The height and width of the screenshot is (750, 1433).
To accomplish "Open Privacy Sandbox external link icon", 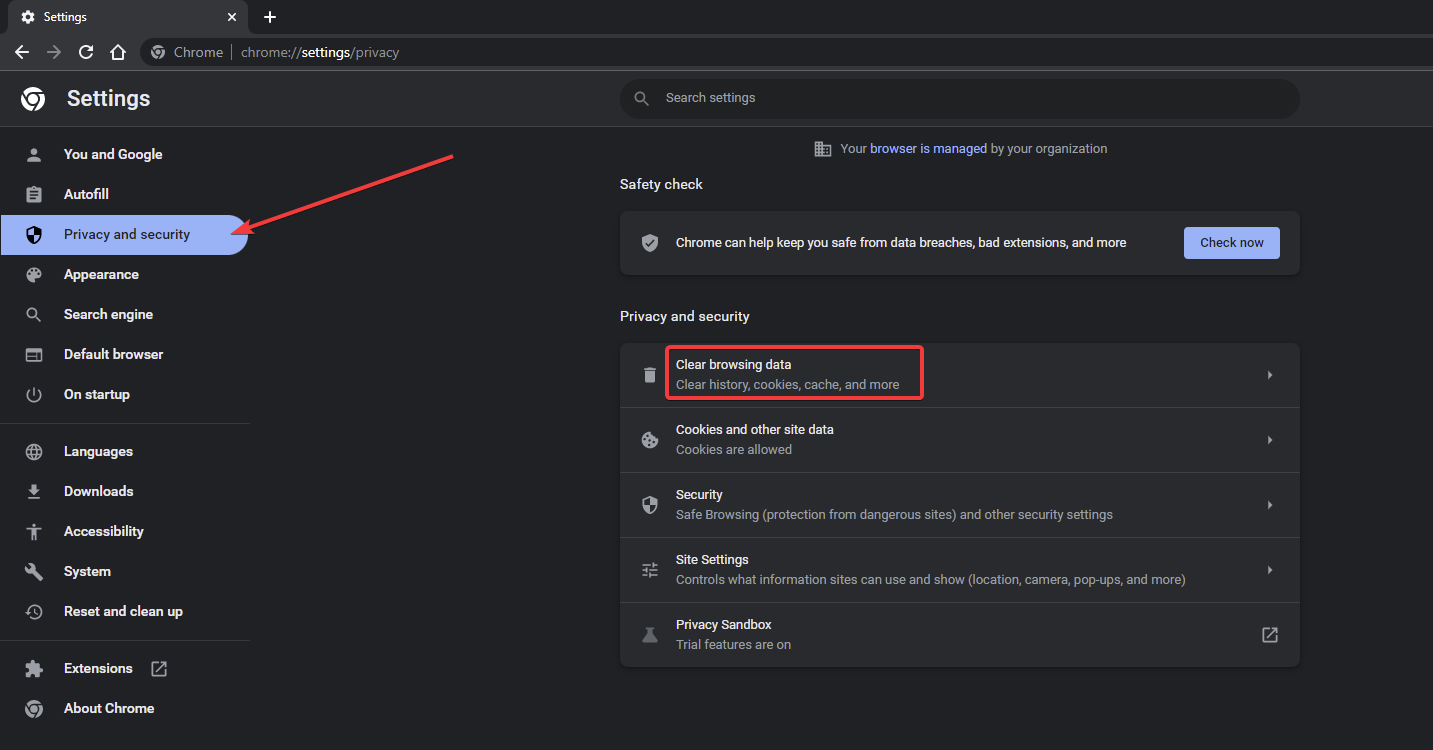I will pos(1269,635).
